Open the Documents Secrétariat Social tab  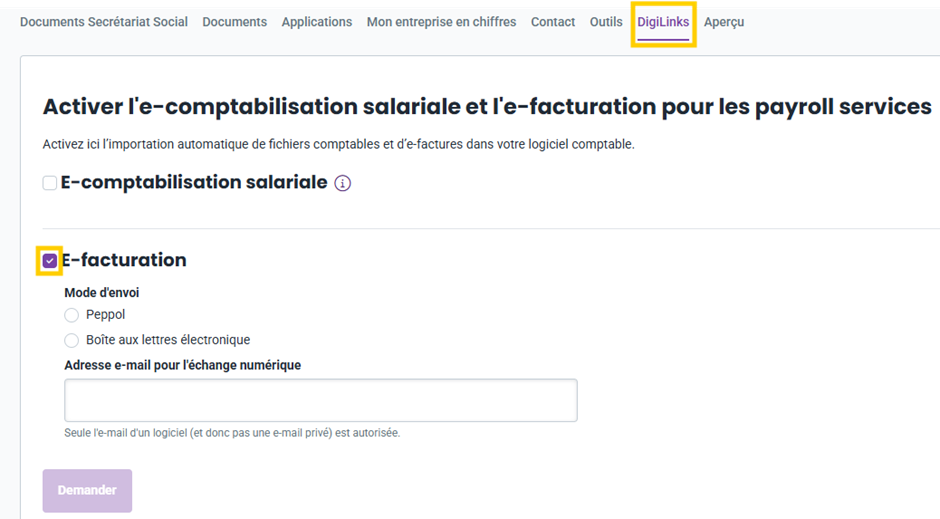104,22
